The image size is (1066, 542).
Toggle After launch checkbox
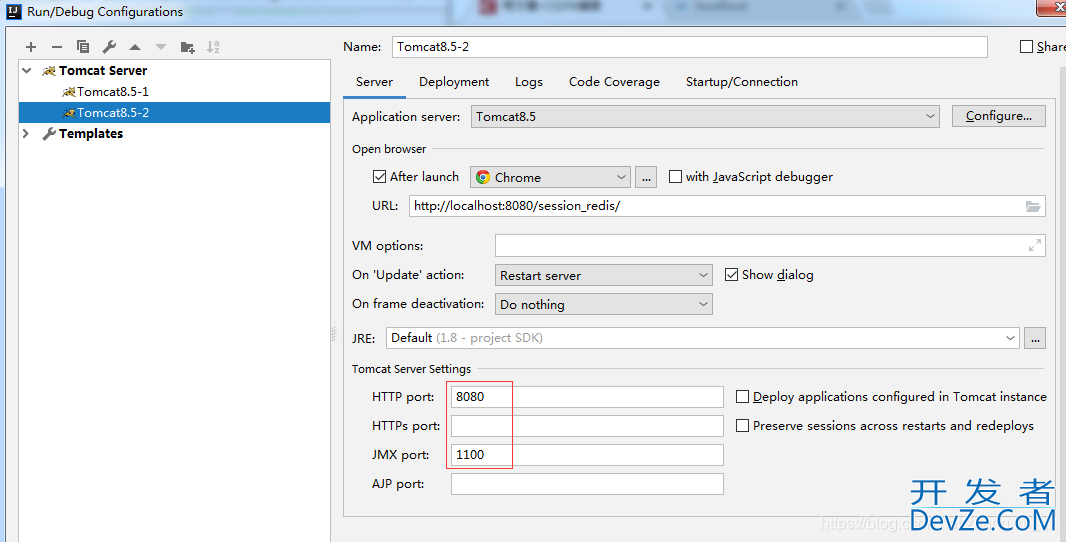pyautogui.click(x=379, y=177)
